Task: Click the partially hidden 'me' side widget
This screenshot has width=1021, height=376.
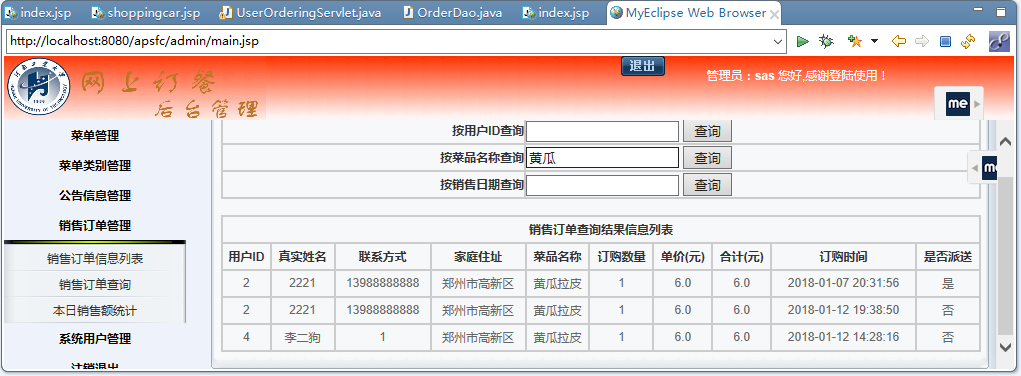Action: (989, 168)
